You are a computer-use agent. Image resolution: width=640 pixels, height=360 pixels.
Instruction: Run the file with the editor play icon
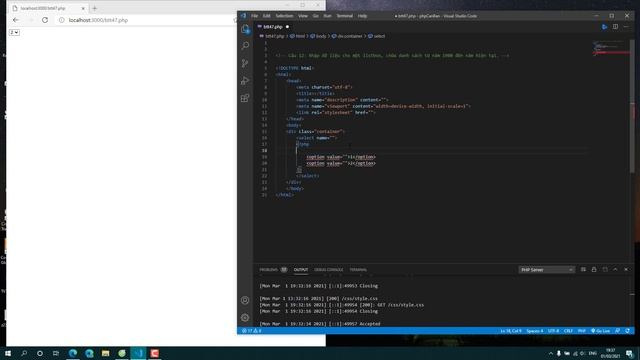point(604,27)
